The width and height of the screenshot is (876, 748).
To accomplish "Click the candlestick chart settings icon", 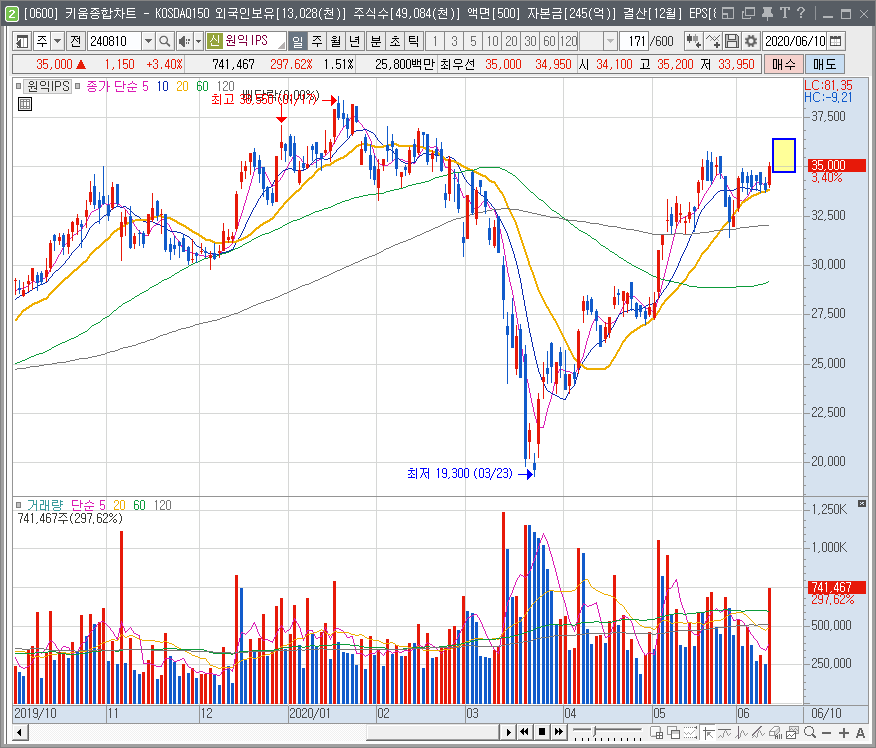I will pos(693,41).
